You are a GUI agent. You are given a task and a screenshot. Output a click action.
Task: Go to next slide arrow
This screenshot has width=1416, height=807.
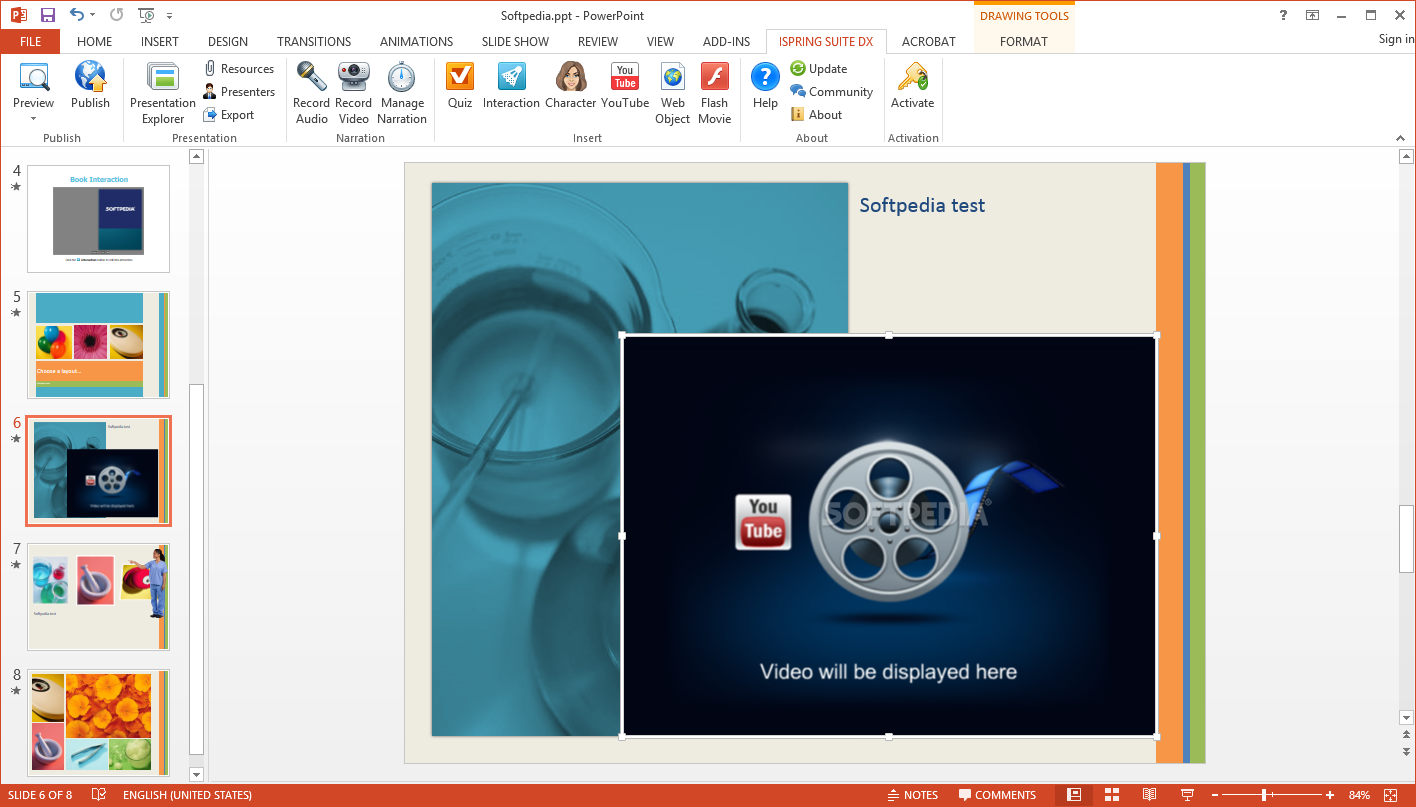(x=1407, y=751)
